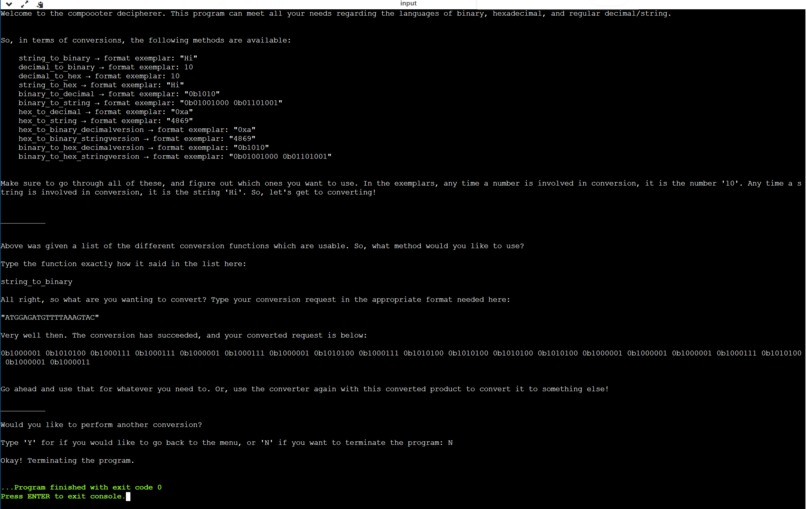Image resolution: width=806 pixels, height=509 pixels.
Task: Click the 'hex_to_decimal' method line
Action: pyautogui.click(x=106, y=112)
